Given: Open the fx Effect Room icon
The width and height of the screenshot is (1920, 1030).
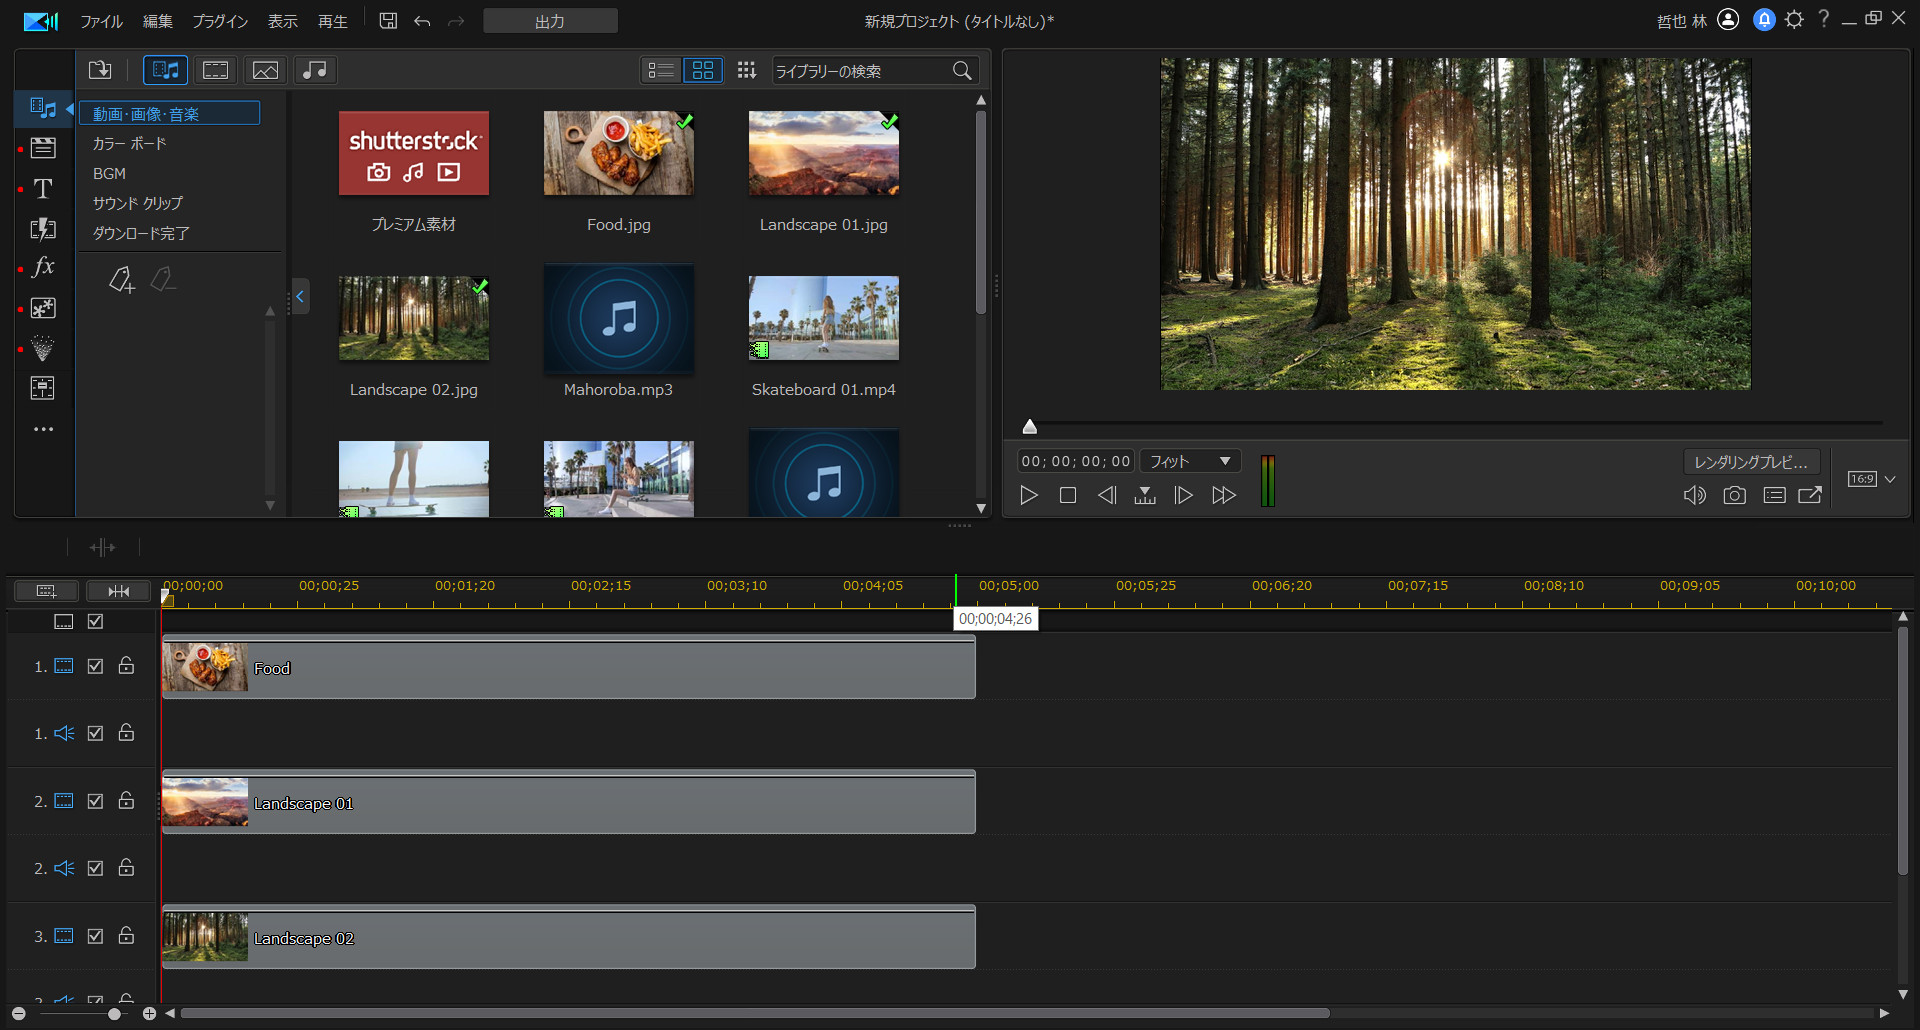Looking at the screenshot, I should pos(43,267).
